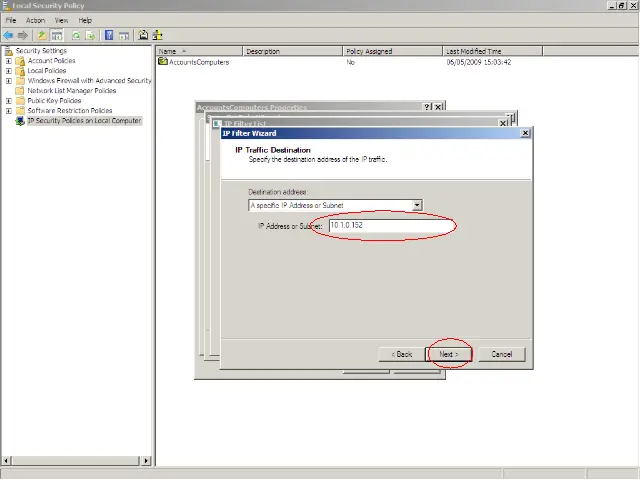Viewport: 640px width, 480px height.
Task: Open the Action menu
Action: pos(35,20)
